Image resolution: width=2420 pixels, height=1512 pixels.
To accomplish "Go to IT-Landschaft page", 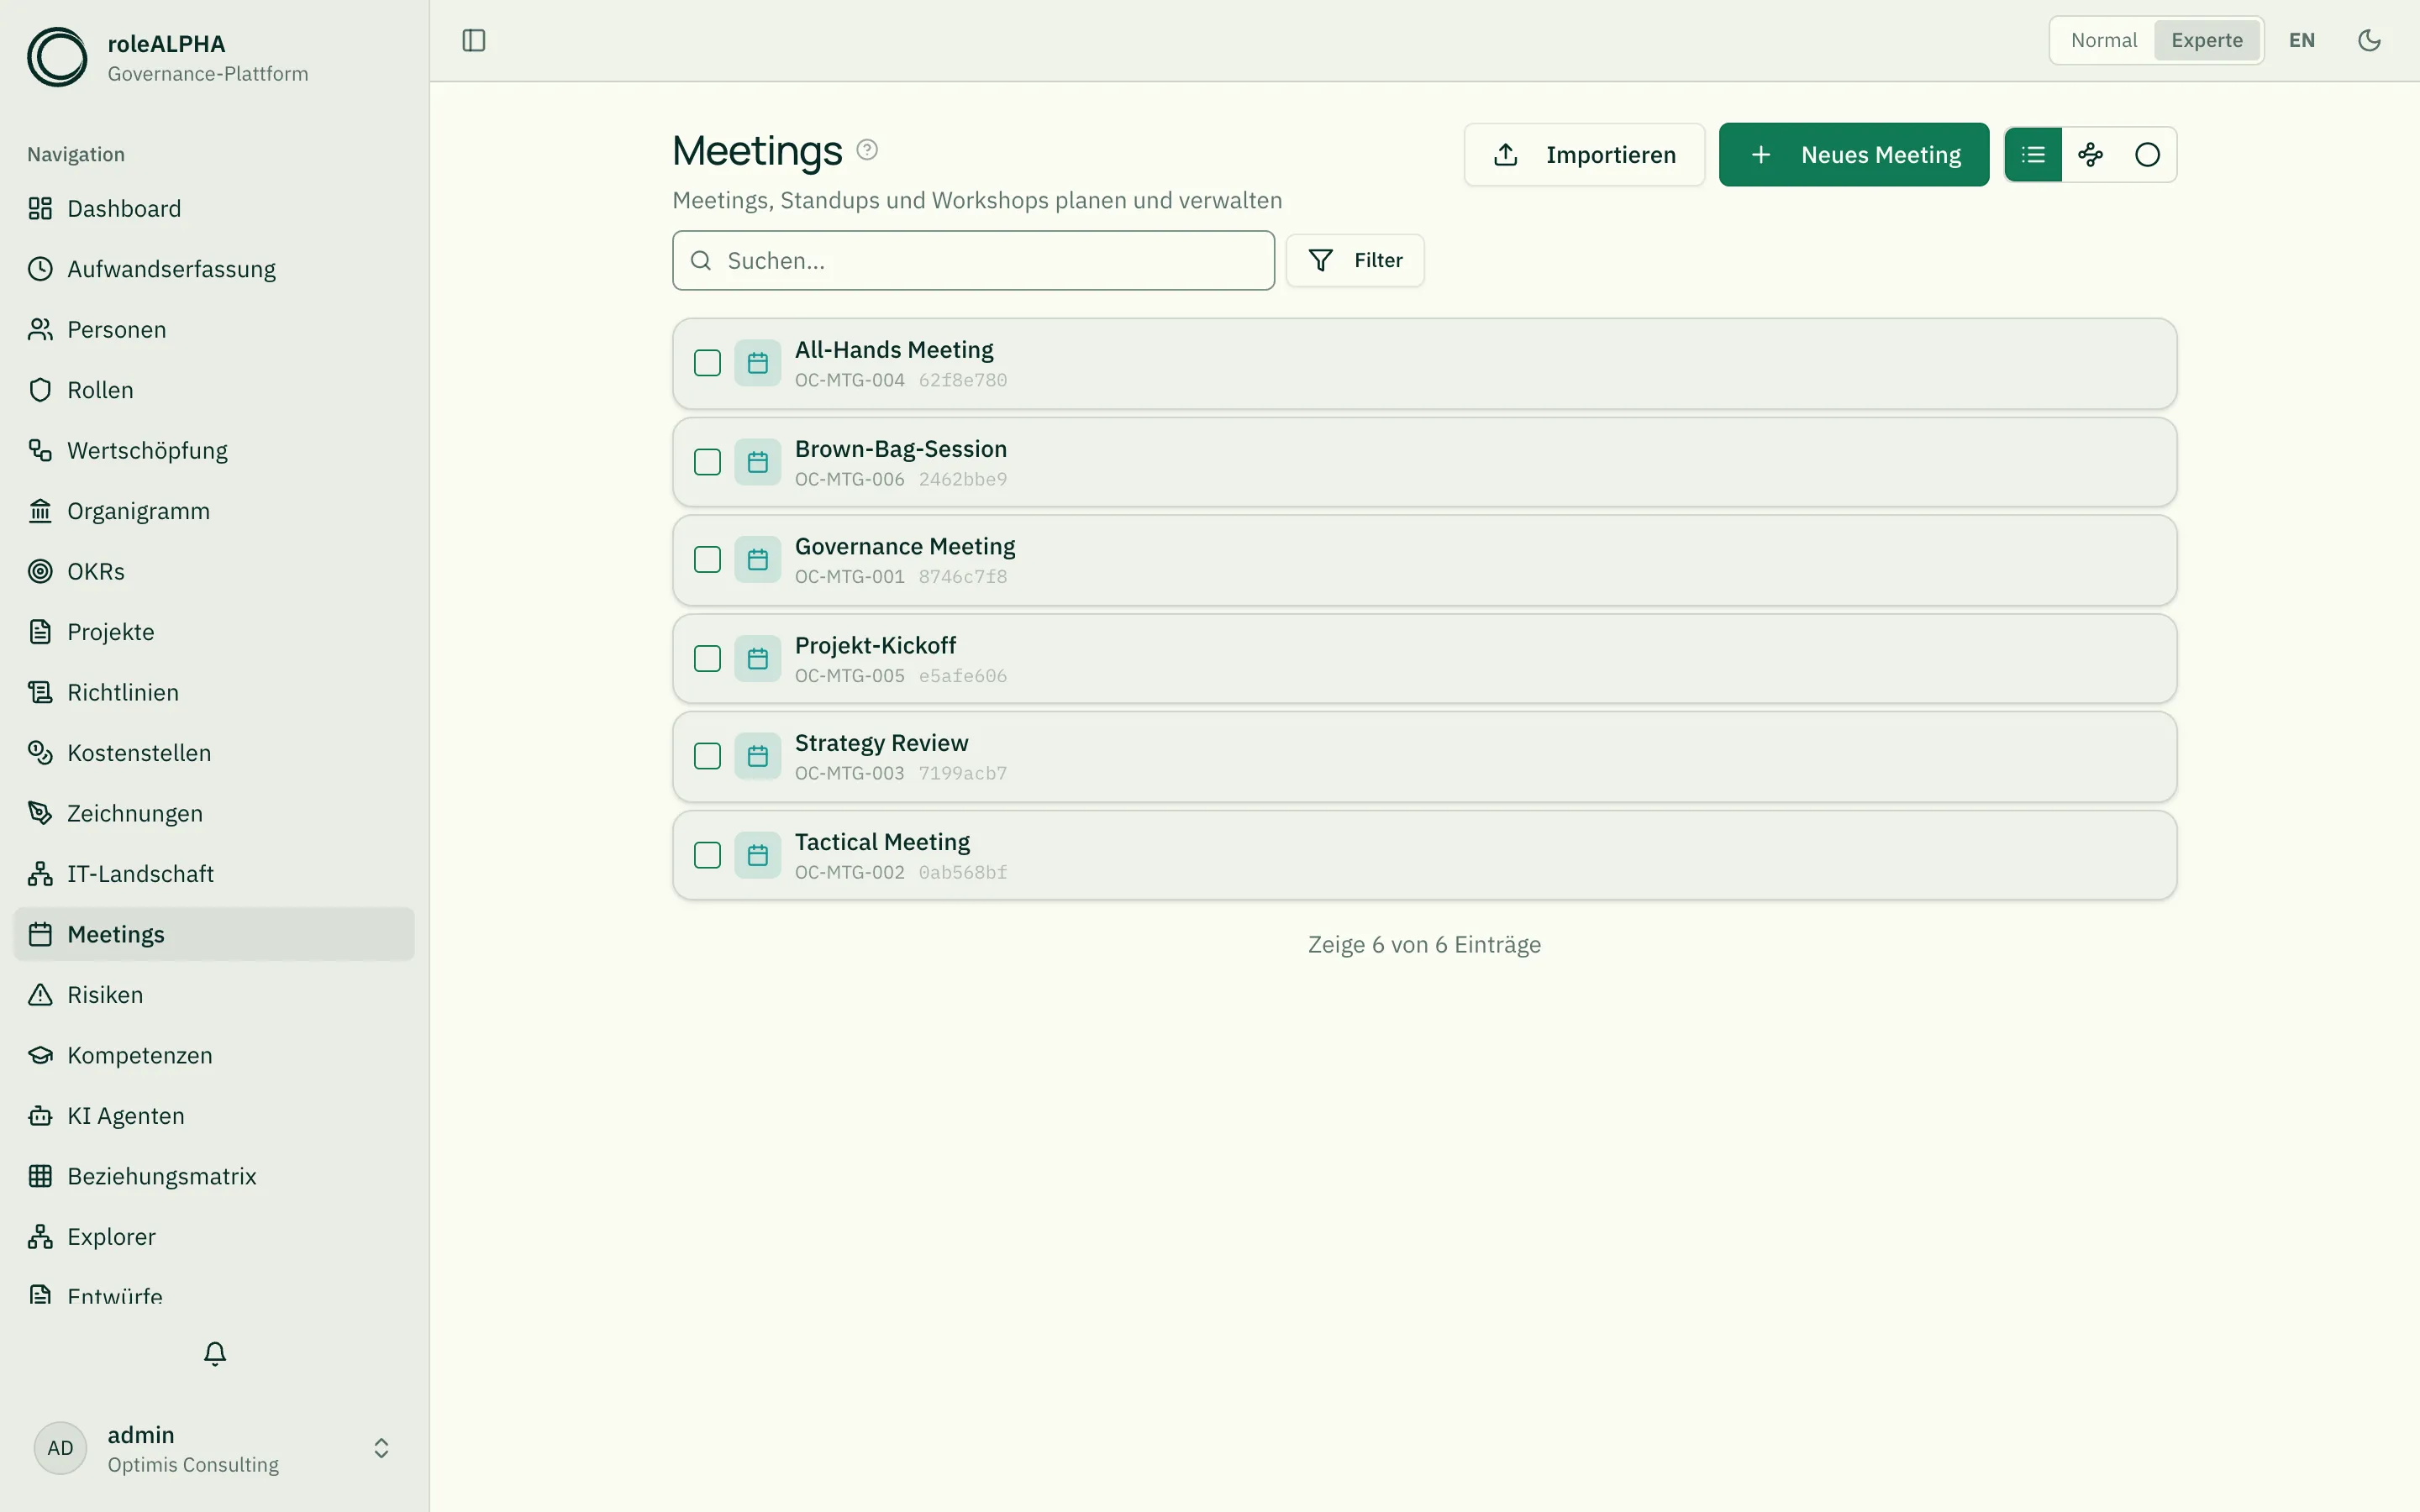I will point(214,874).
